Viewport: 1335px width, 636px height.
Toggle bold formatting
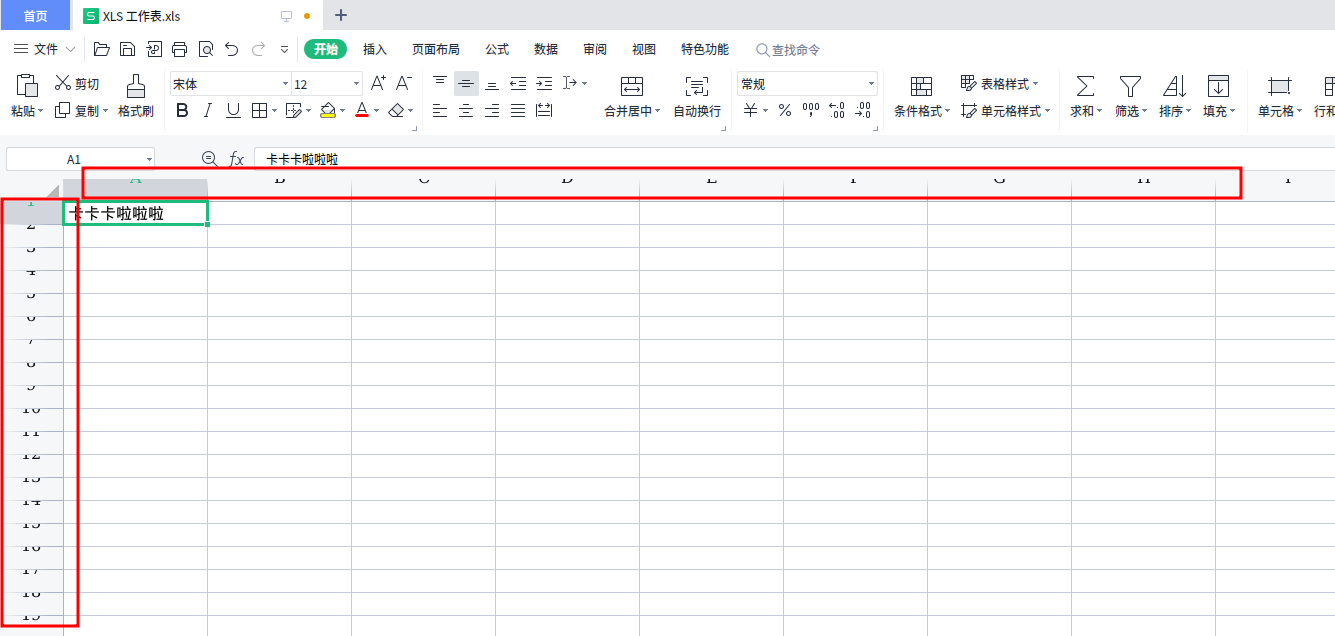(x=182, y=111)
